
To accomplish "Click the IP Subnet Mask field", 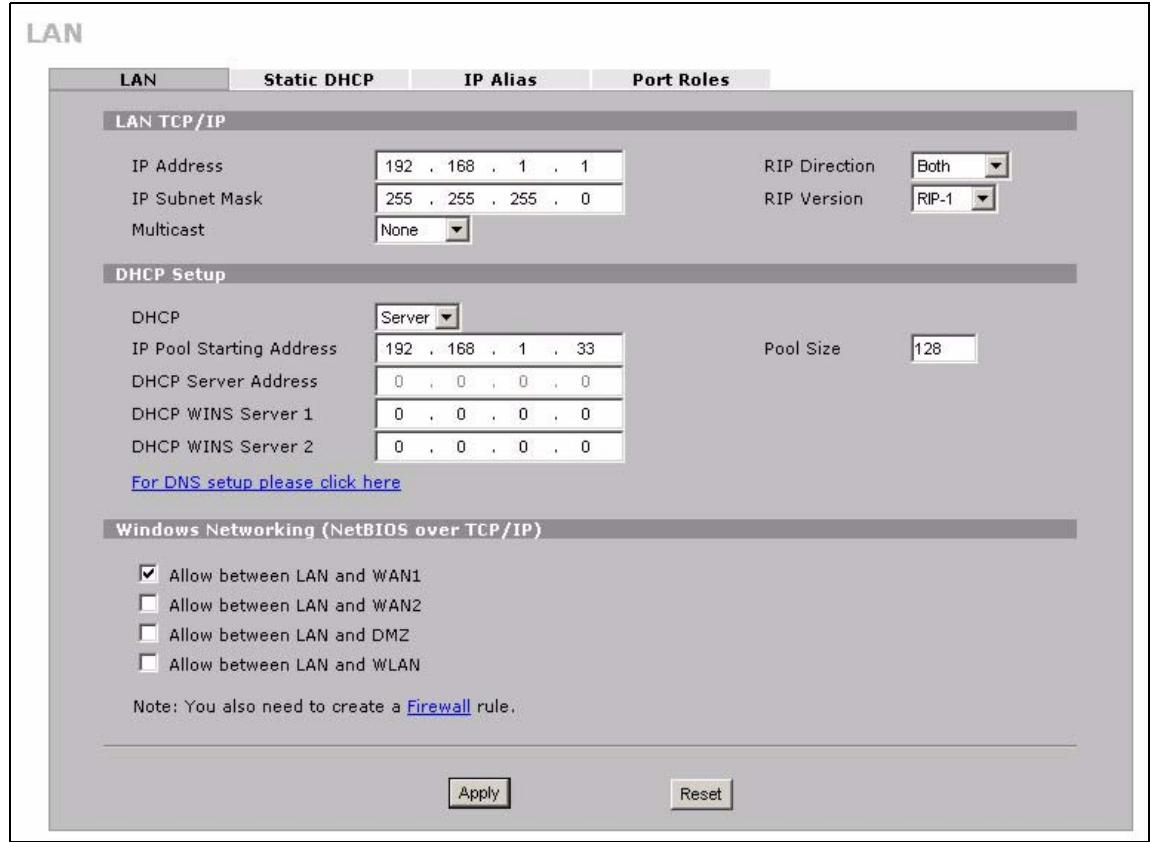I will tap(499, 198).
